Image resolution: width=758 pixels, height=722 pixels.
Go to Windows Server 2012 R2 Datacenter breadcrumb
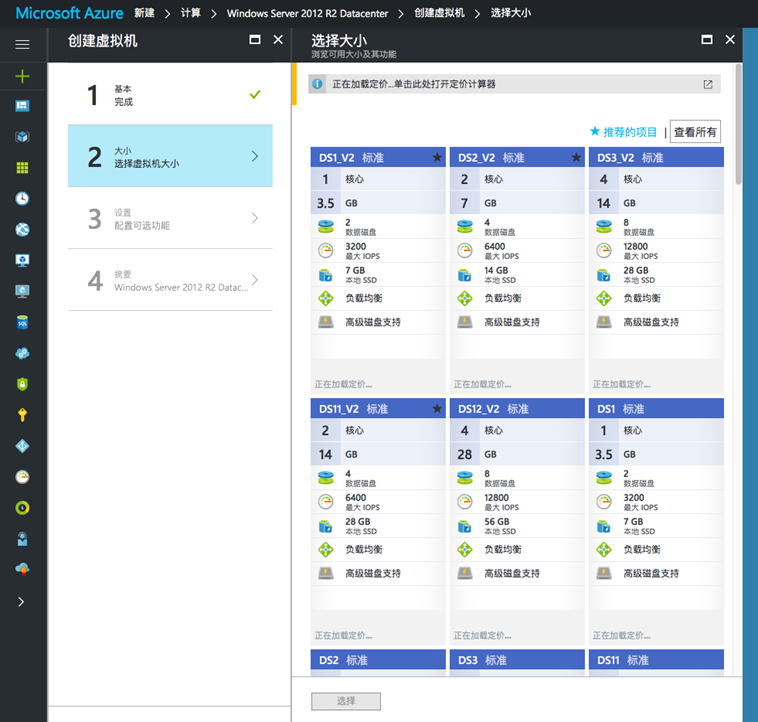[x=307, y=14]
